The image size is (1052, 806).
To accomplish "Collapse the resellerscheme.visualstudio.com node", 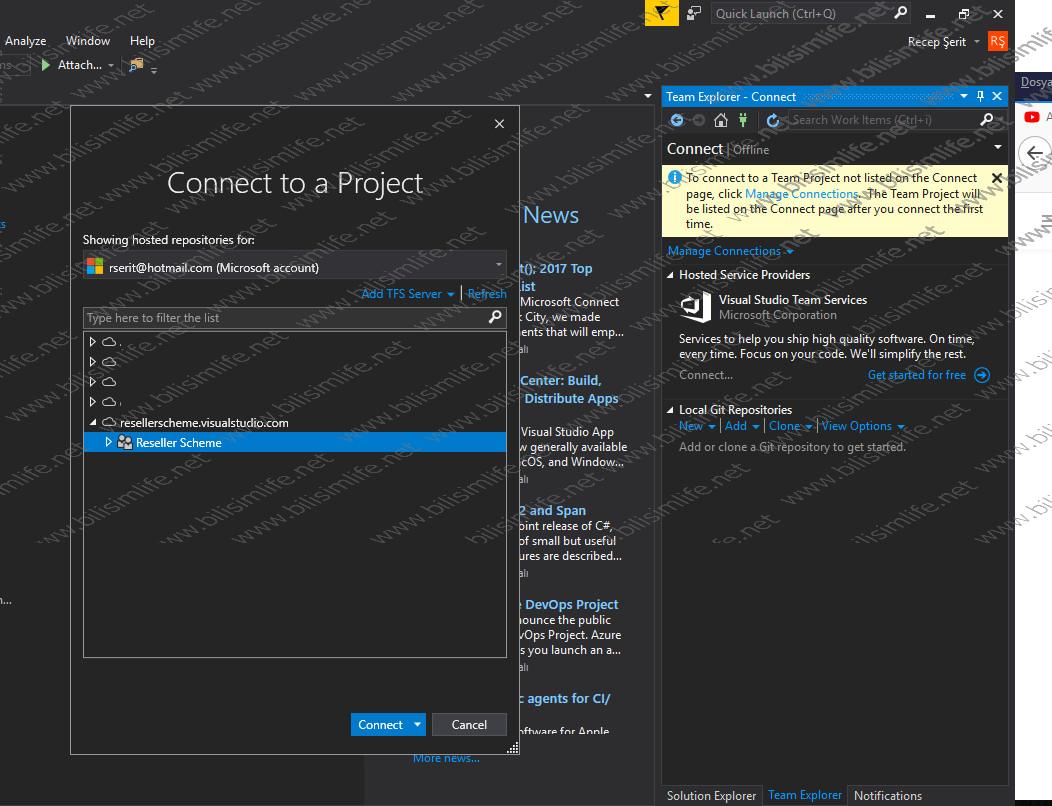I will click(x=93, y=422).
